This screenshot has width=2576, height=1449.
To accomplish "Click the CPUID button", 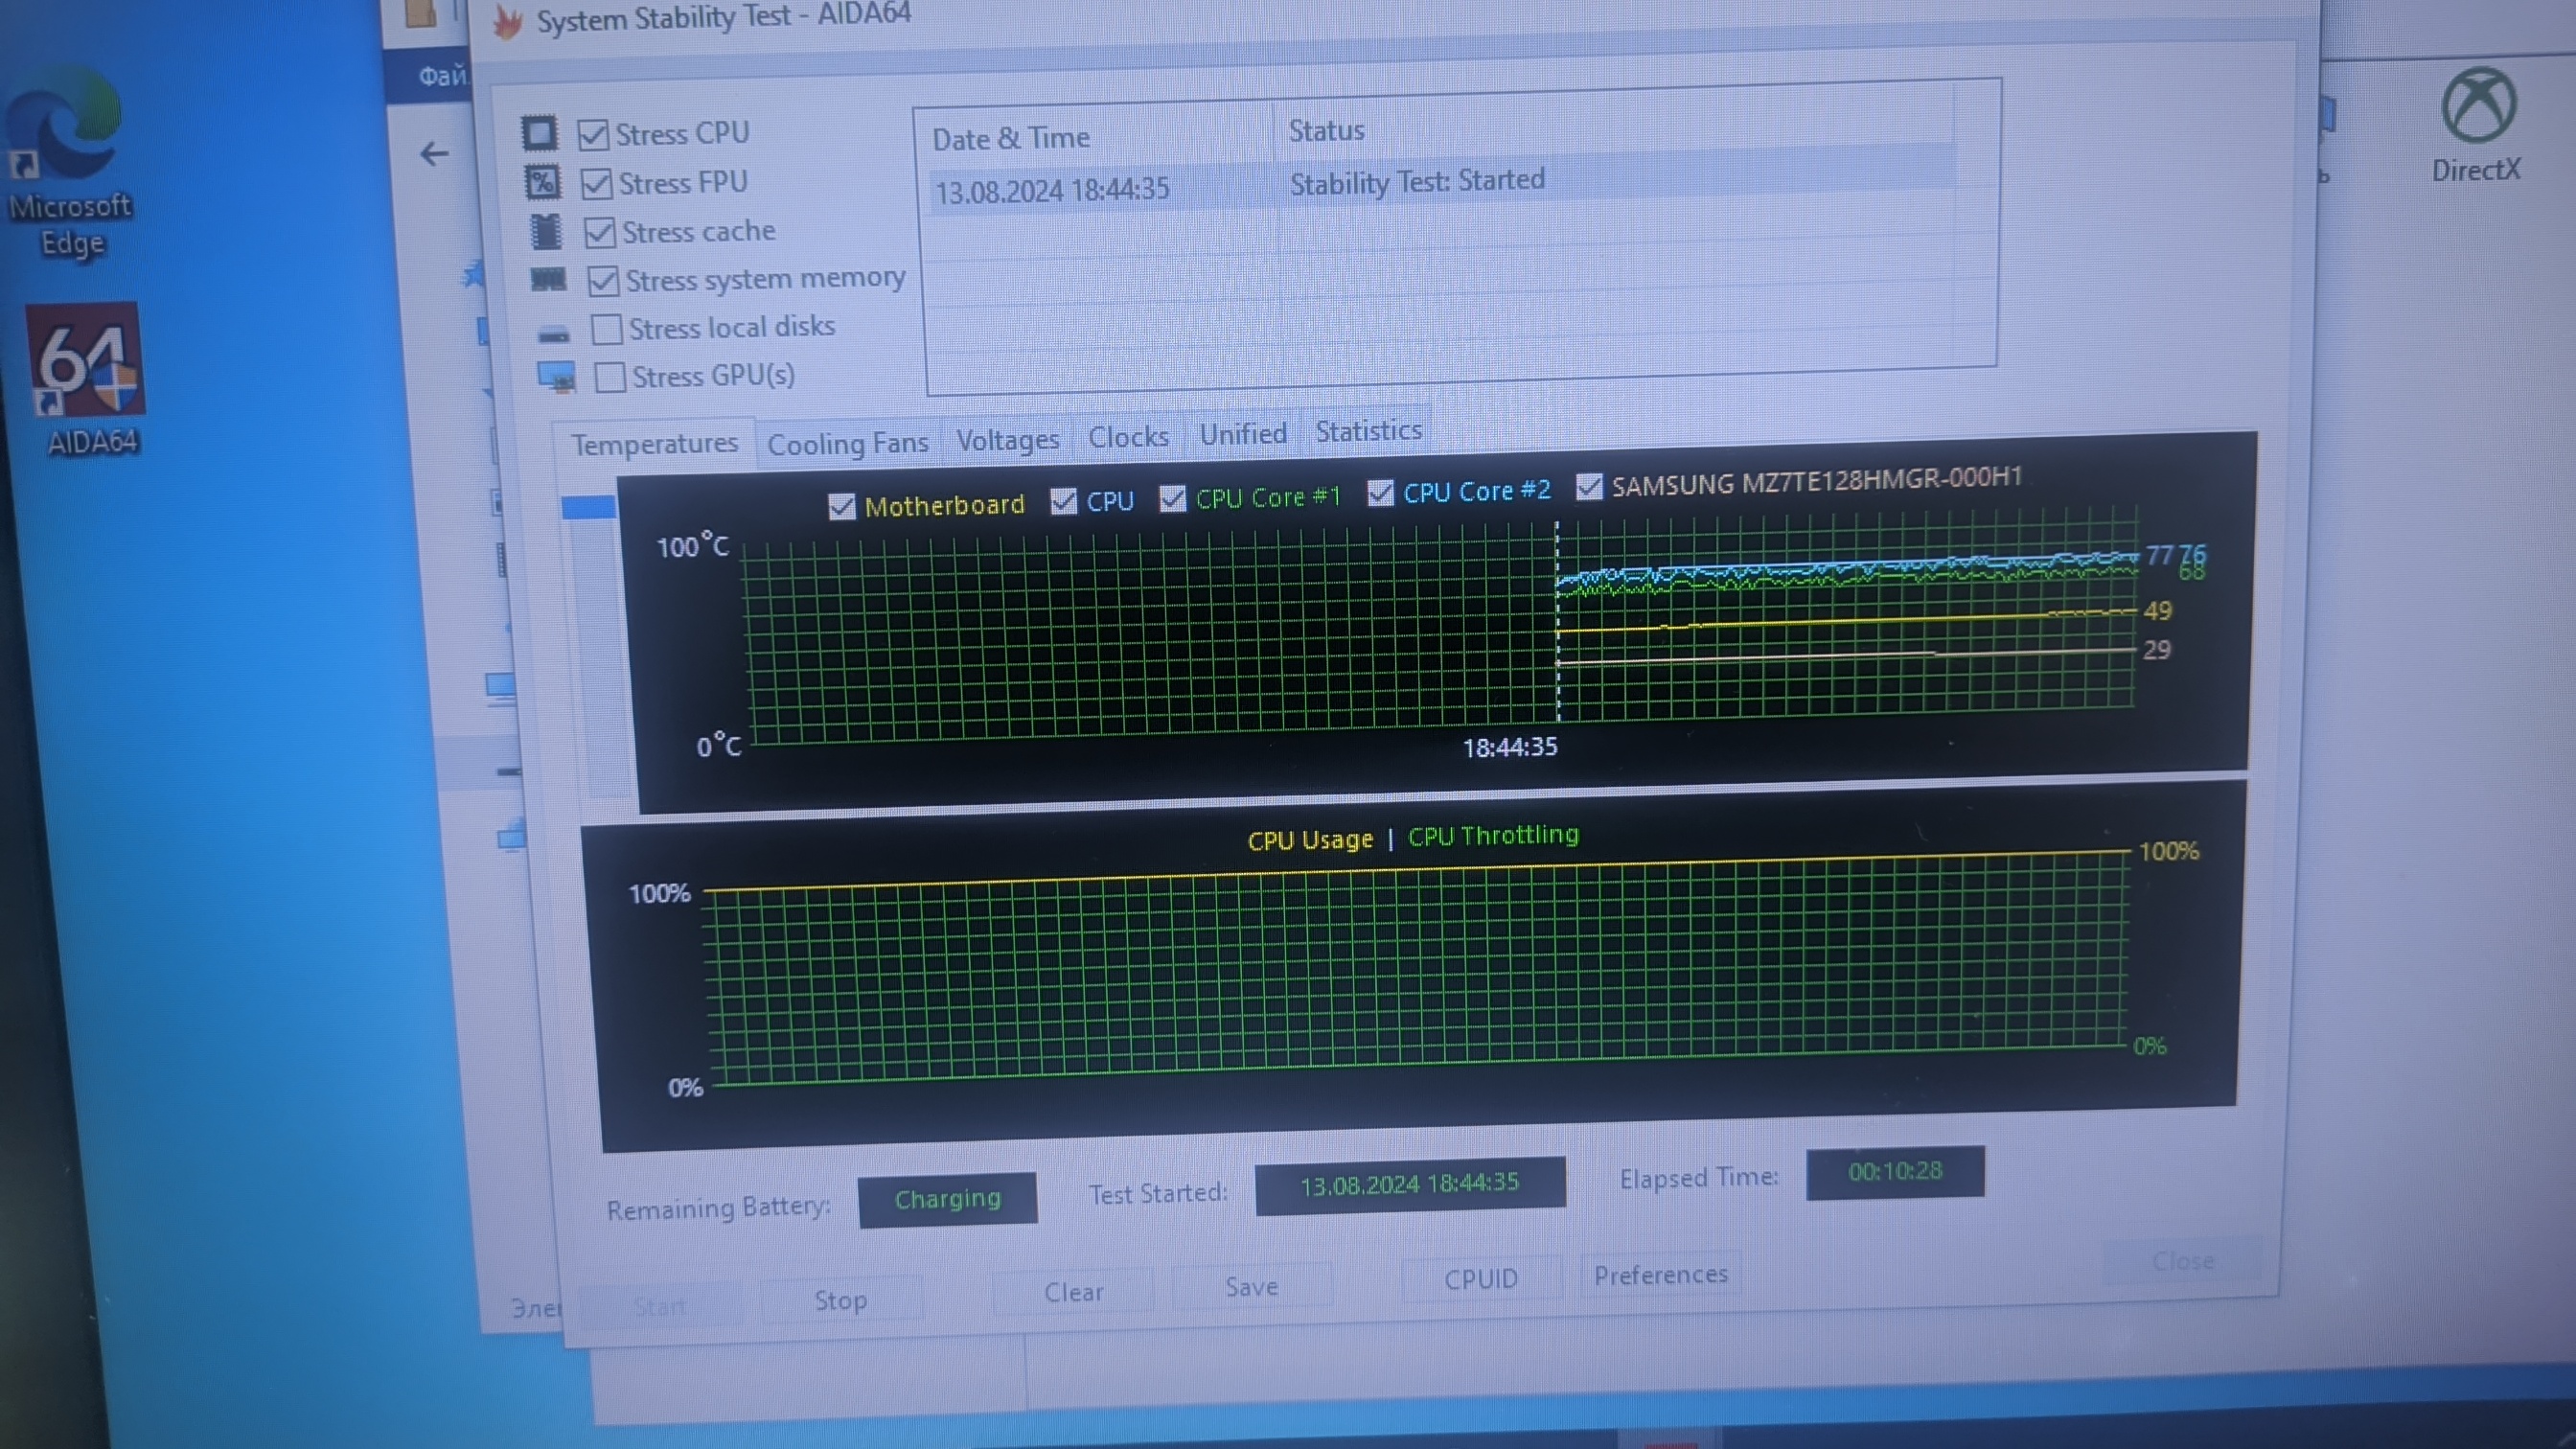I will click(x=1481, y=1279).
